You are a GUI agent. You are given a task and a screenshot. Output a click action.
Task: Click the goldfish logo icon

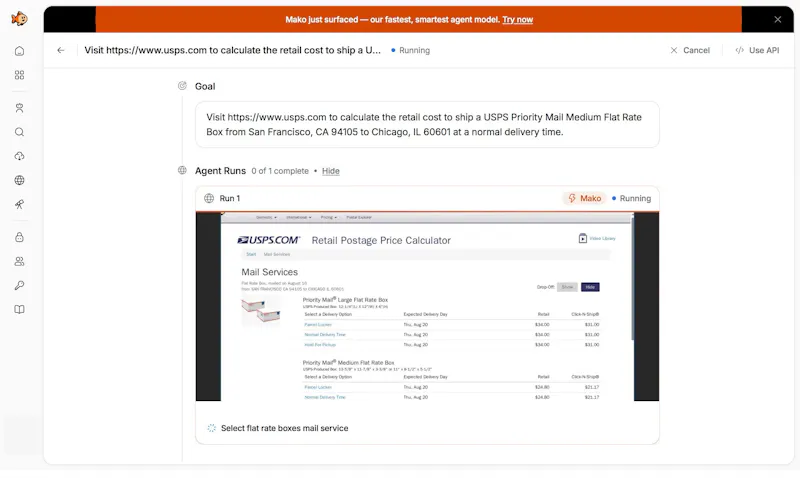[x=19, y=19]
